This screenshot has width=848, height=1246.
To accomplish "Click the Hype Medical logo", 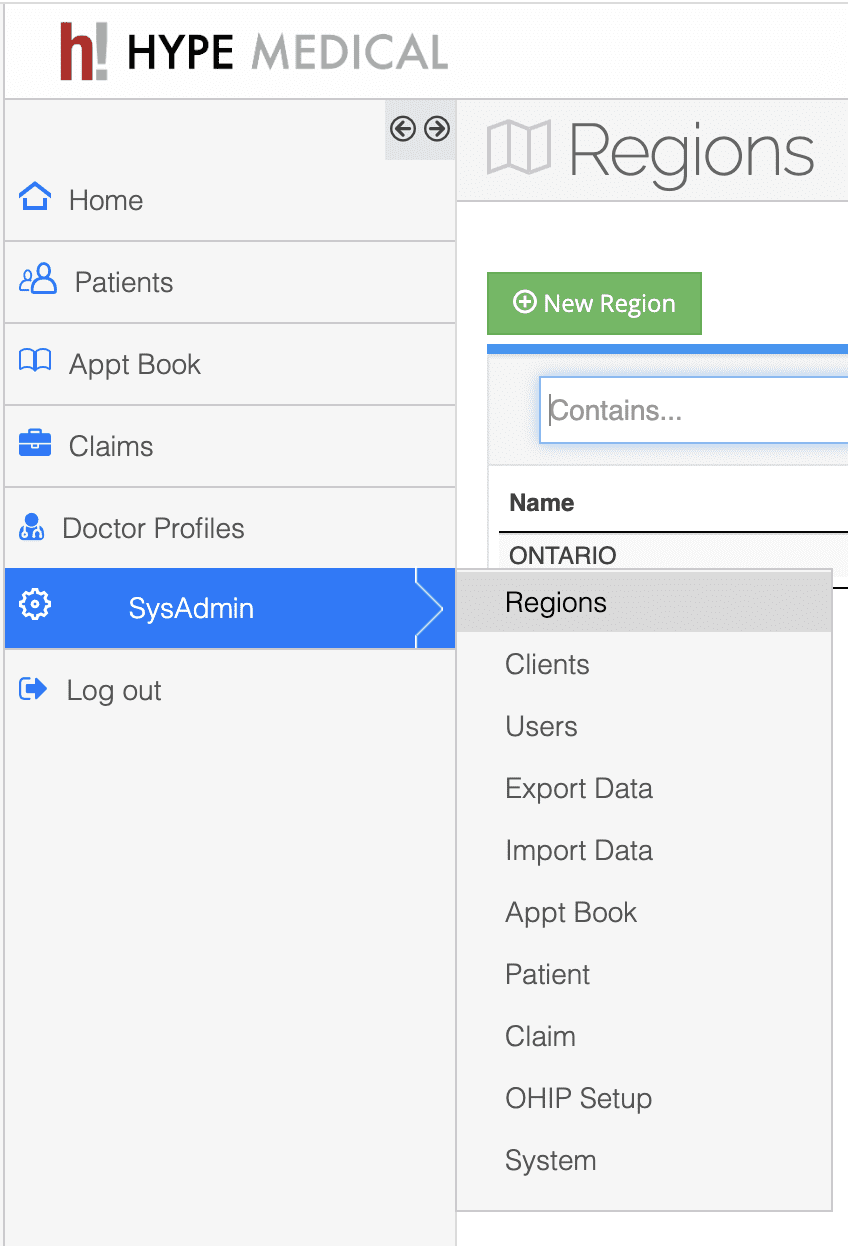I will (253, 51).
